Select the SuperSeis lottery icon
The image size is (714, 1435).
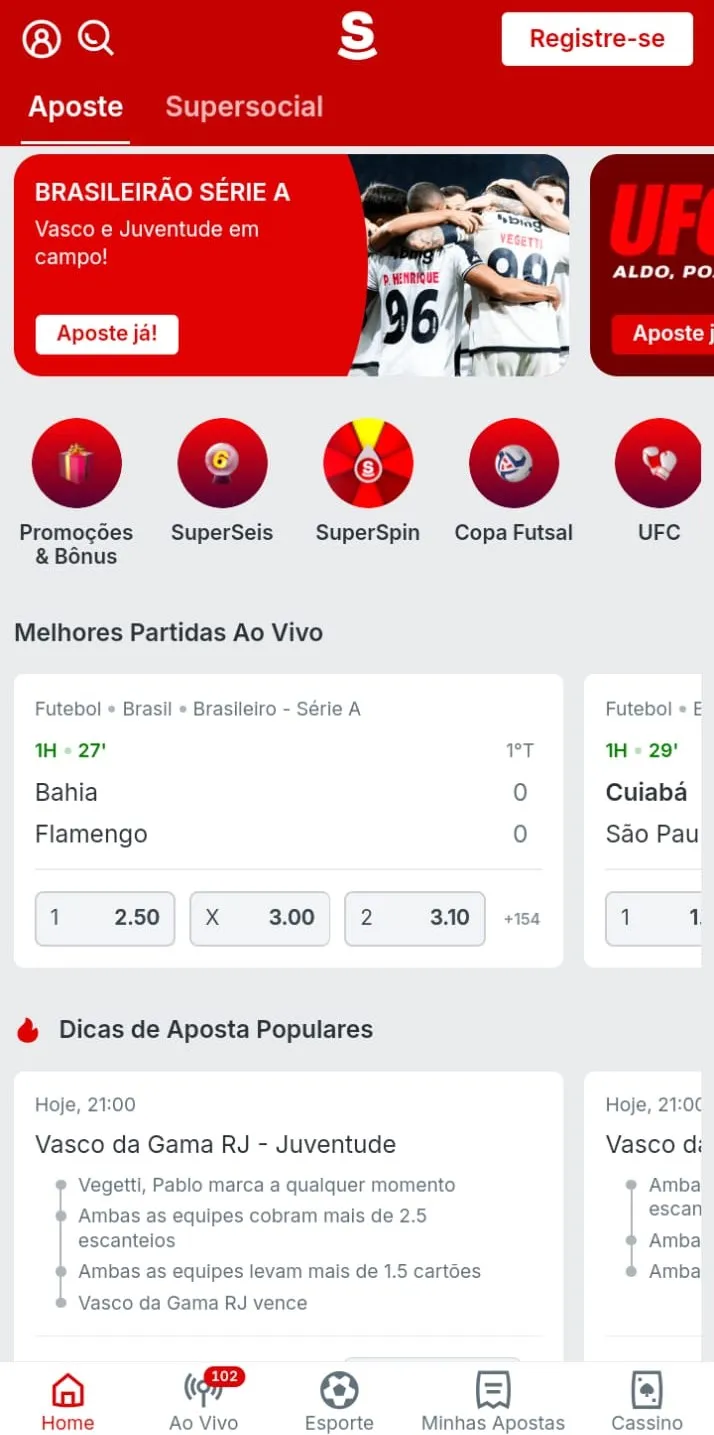(x=222, y=462)
